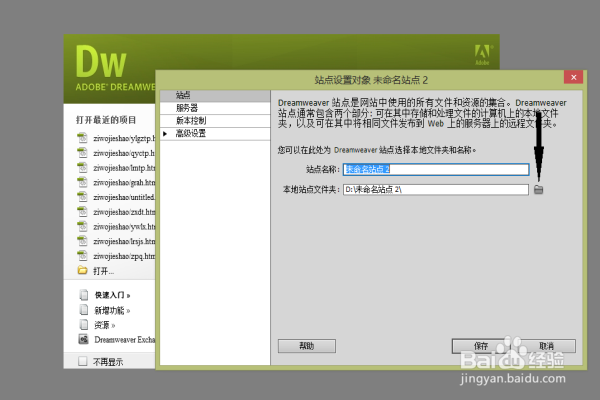Open recent file ziwojieshao/lrsjs
This screenshot has width=600, height=400.
click(124, 241)
